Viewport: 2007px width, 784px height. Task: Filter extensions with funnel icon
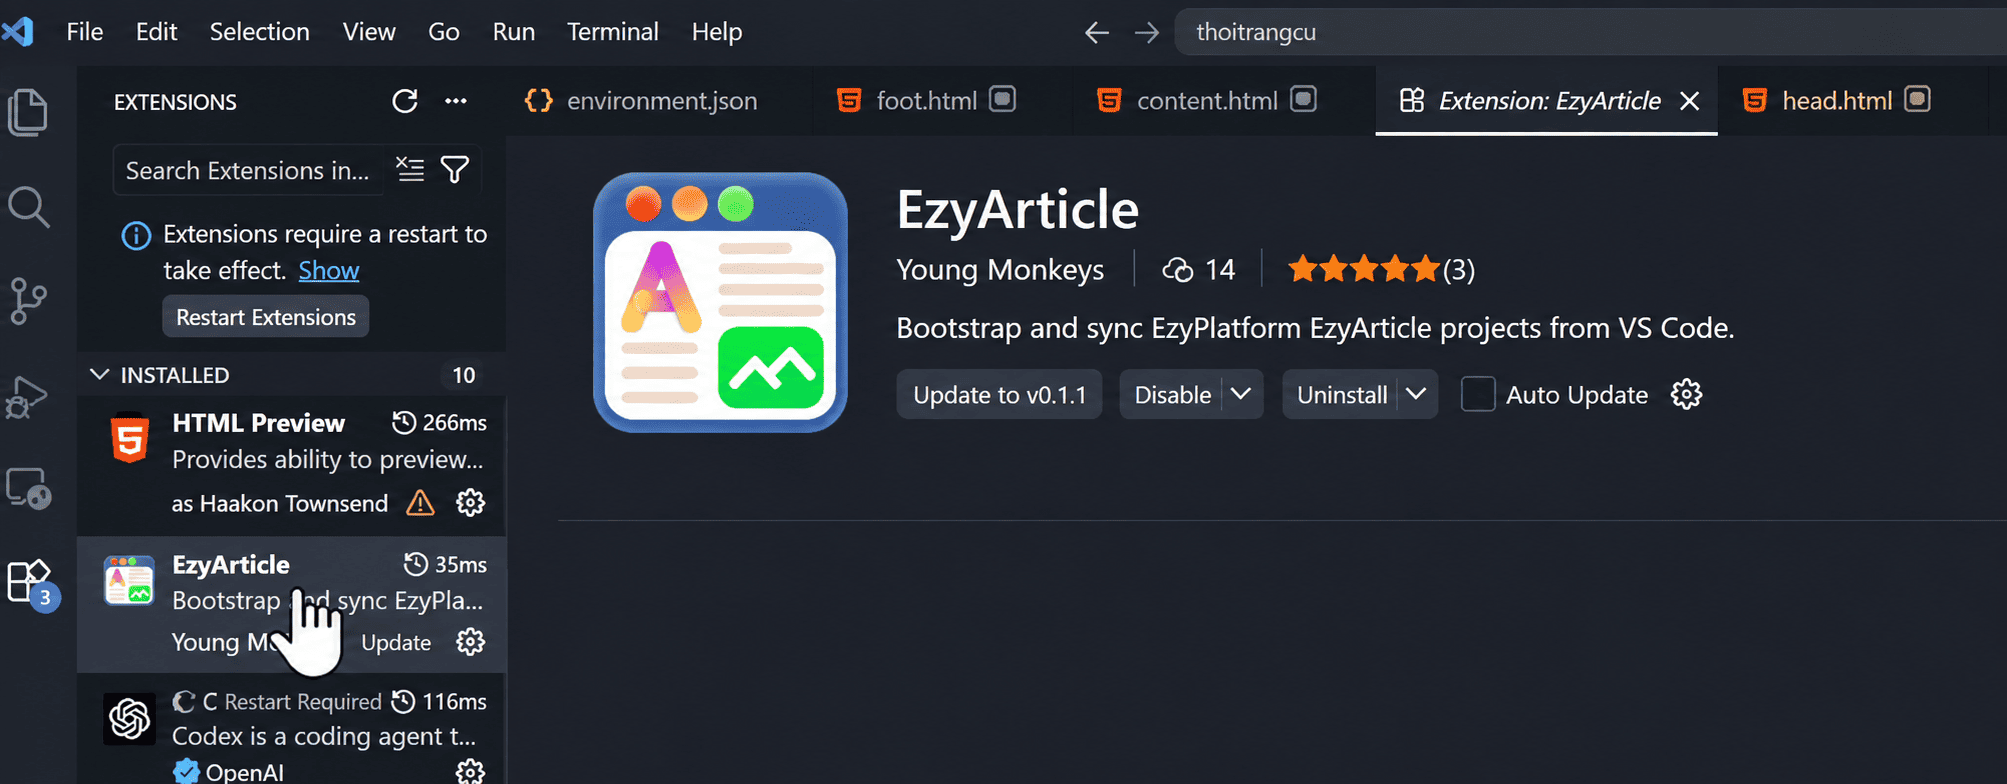[x=455, y=170]
